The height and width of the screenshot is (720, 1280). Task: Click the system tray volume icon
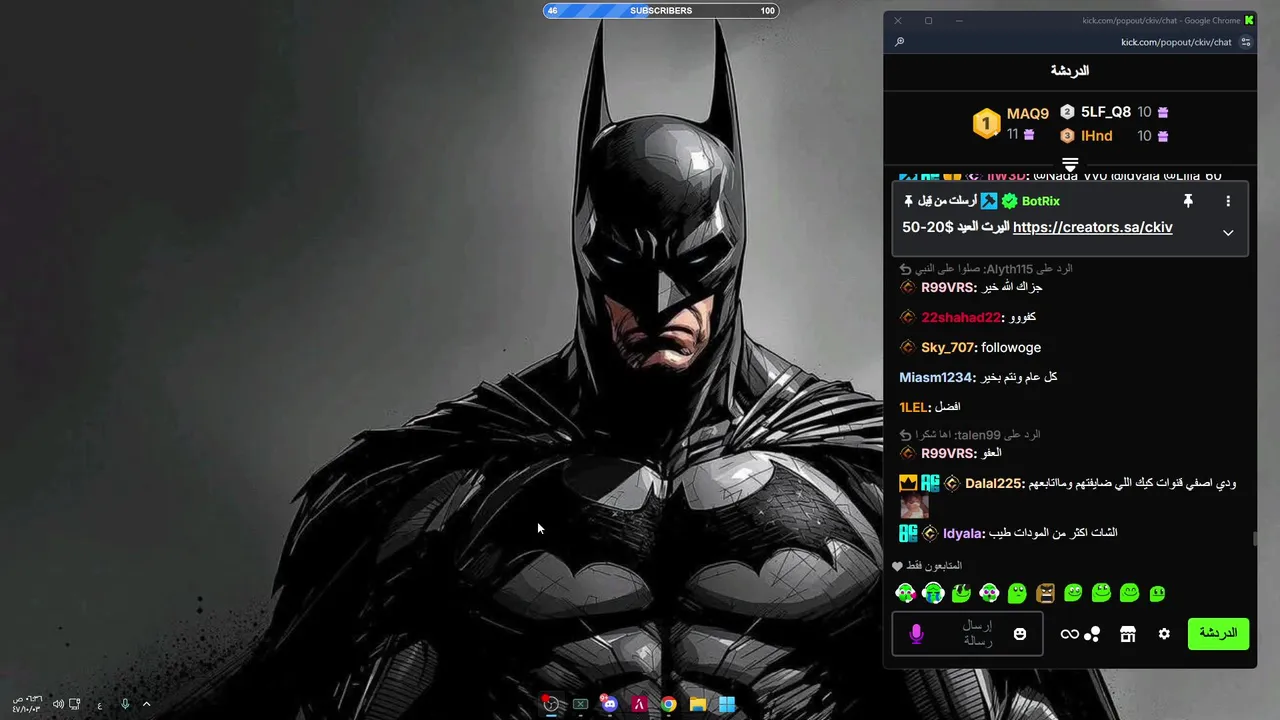[x=59, y=704]
